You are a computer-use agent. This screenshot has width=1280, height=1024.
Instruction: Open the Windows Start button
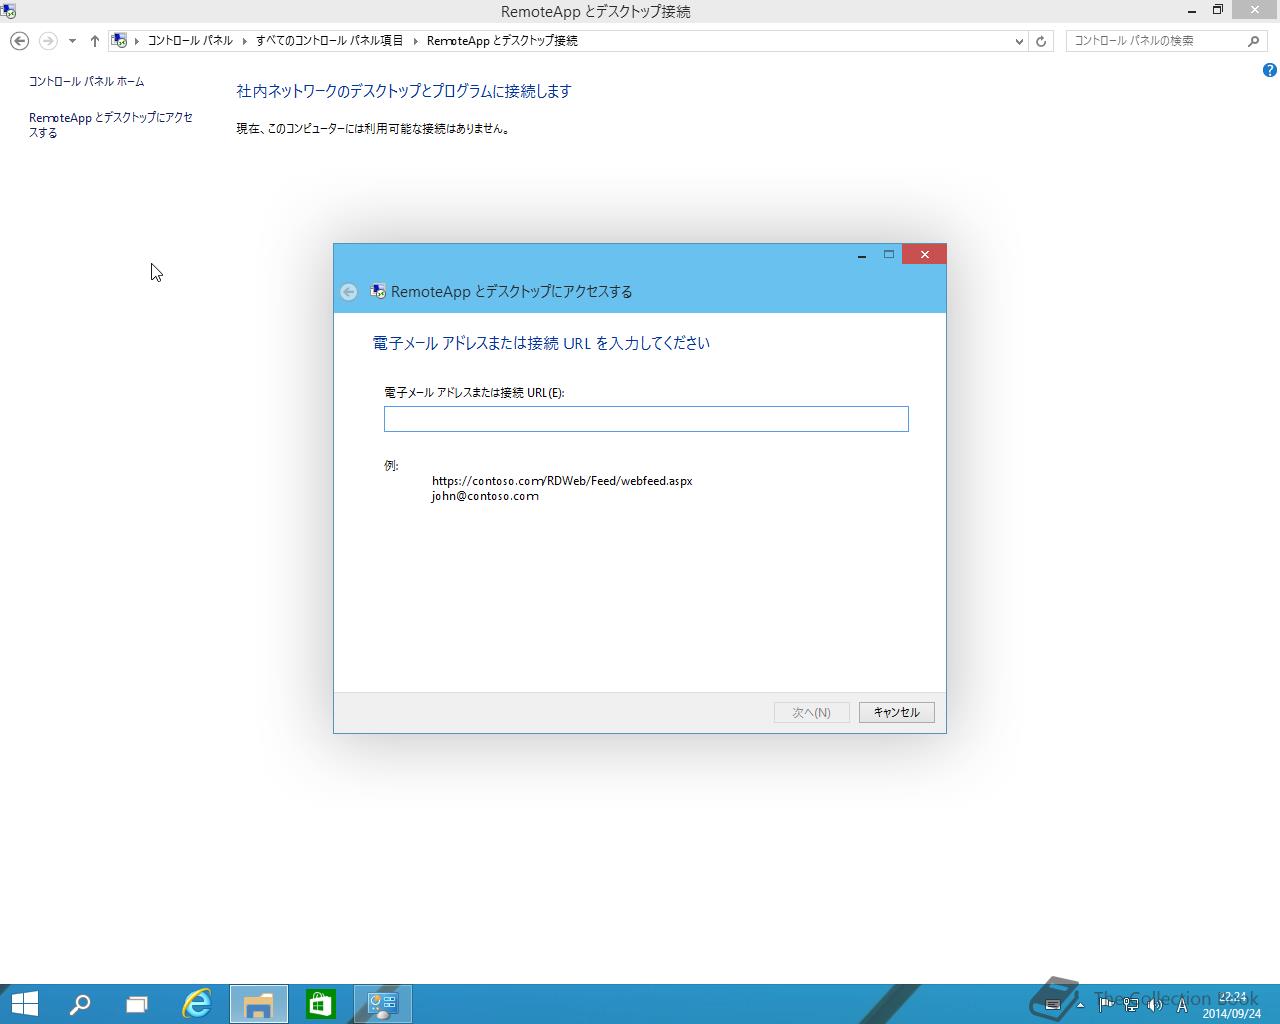tap(25, 1004)
